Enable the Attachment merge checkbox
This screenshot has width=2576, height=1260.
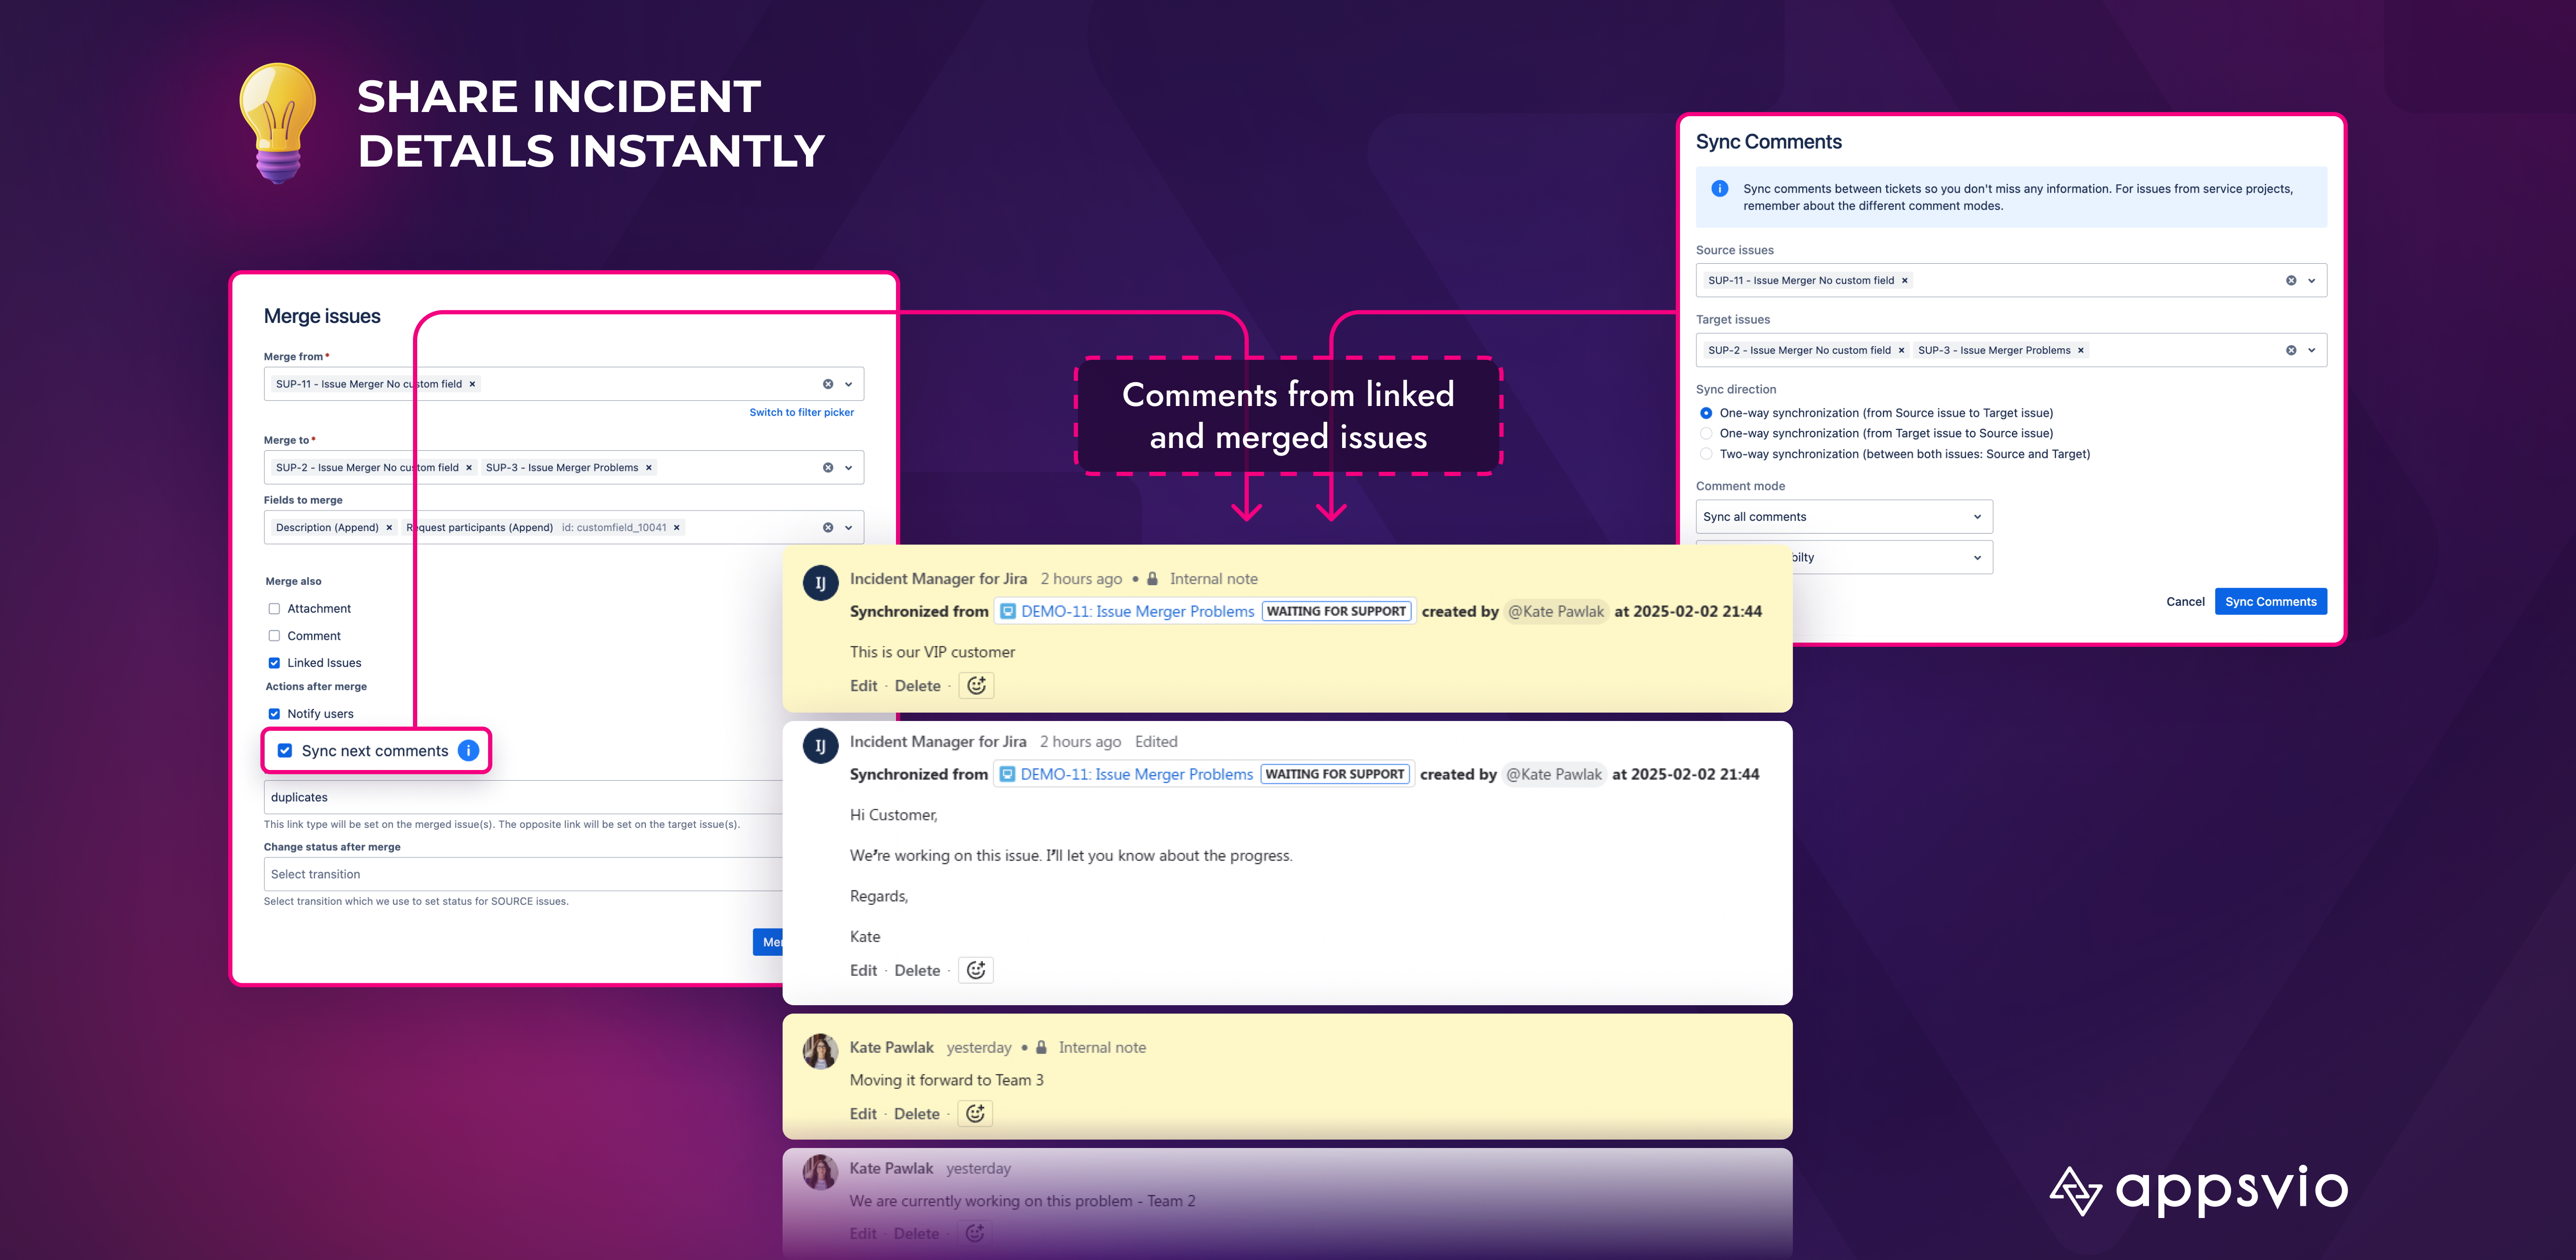(274, 607)
